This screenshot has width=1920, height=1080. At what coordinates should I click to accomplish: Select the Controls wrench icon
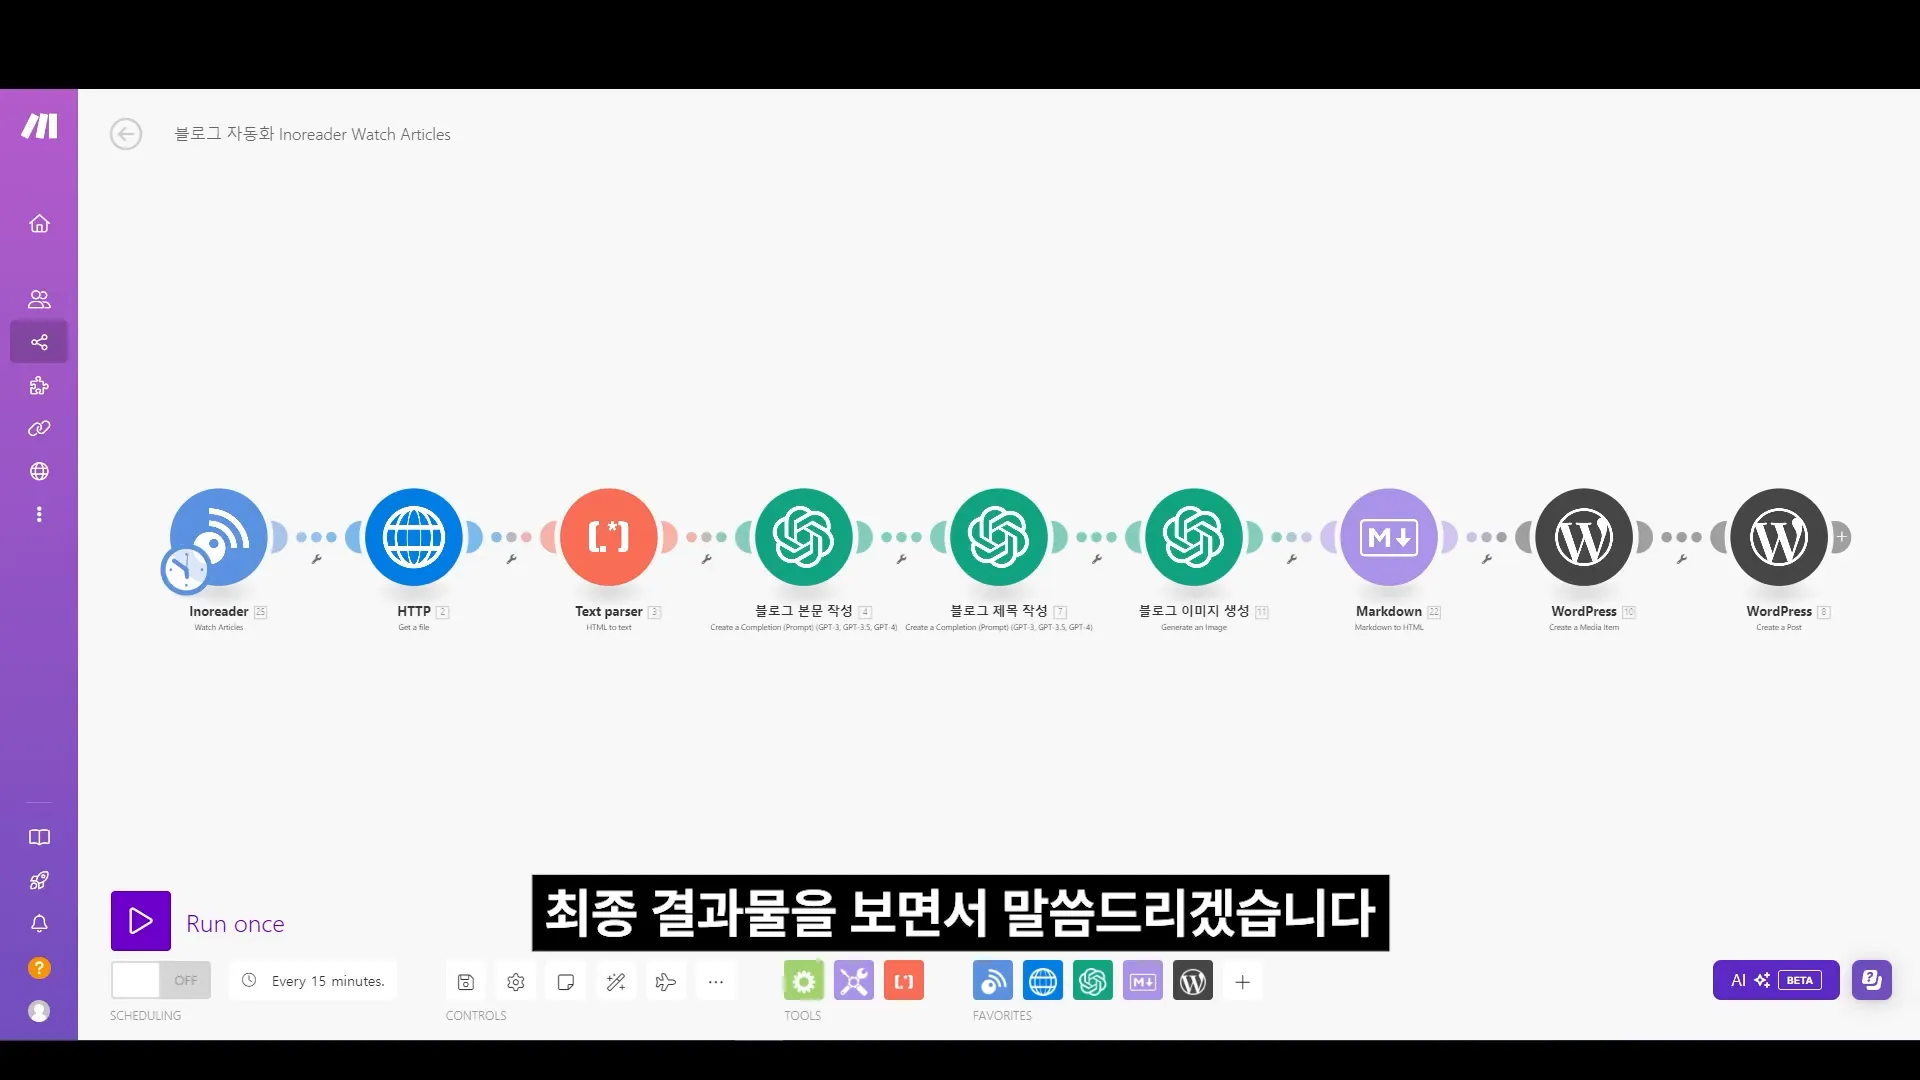pyautogui.click(x=853, y=981)
